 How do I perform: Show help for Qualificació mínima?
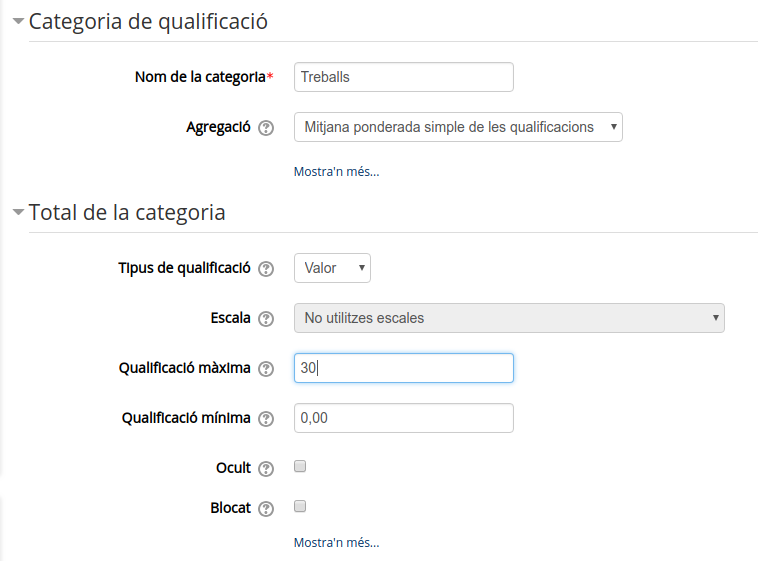click(x=266, y=418)
